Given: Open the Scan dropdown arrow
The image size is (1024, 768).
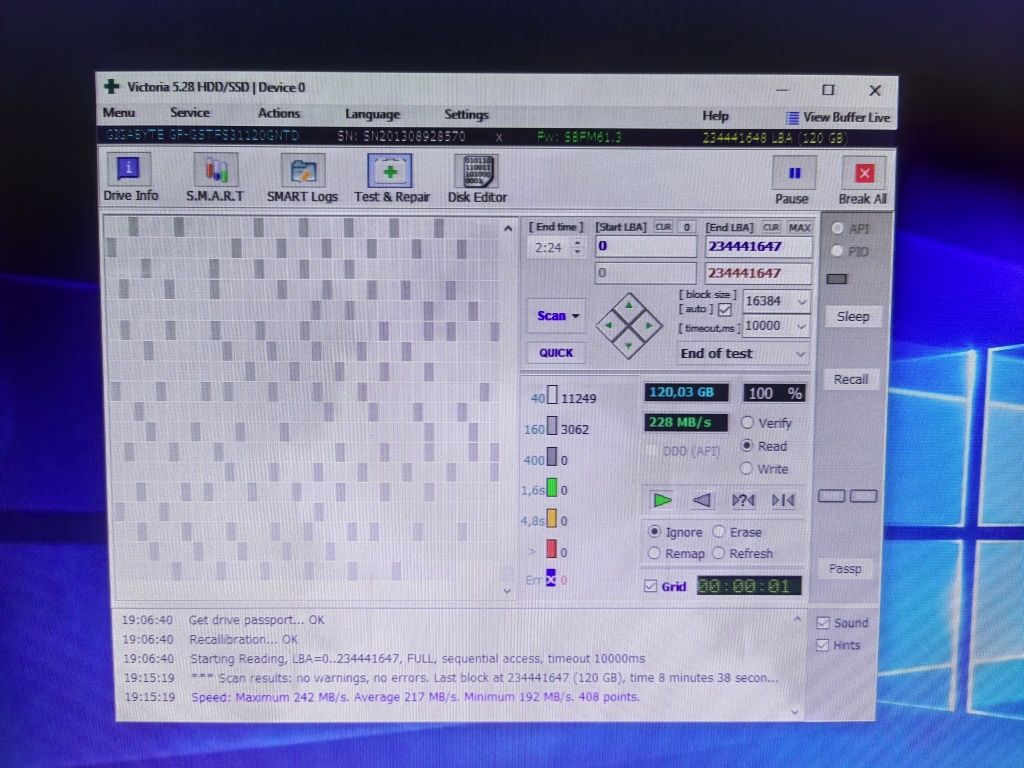Looking at the screenshot, I should point(575,316).
